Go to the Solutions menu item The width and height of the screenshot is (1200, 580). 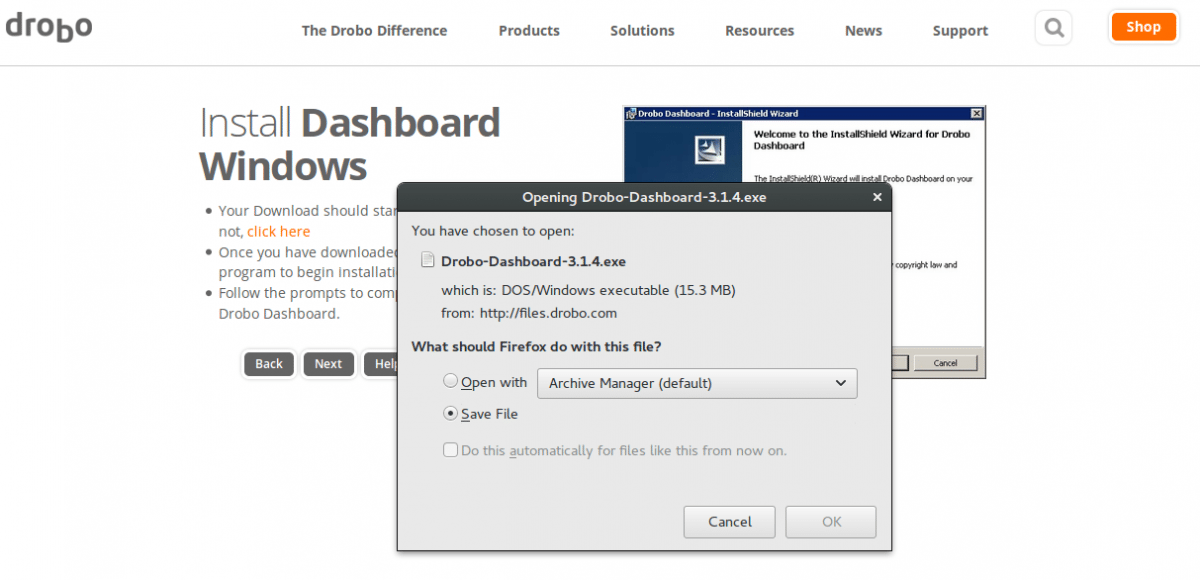click(642, 31)
